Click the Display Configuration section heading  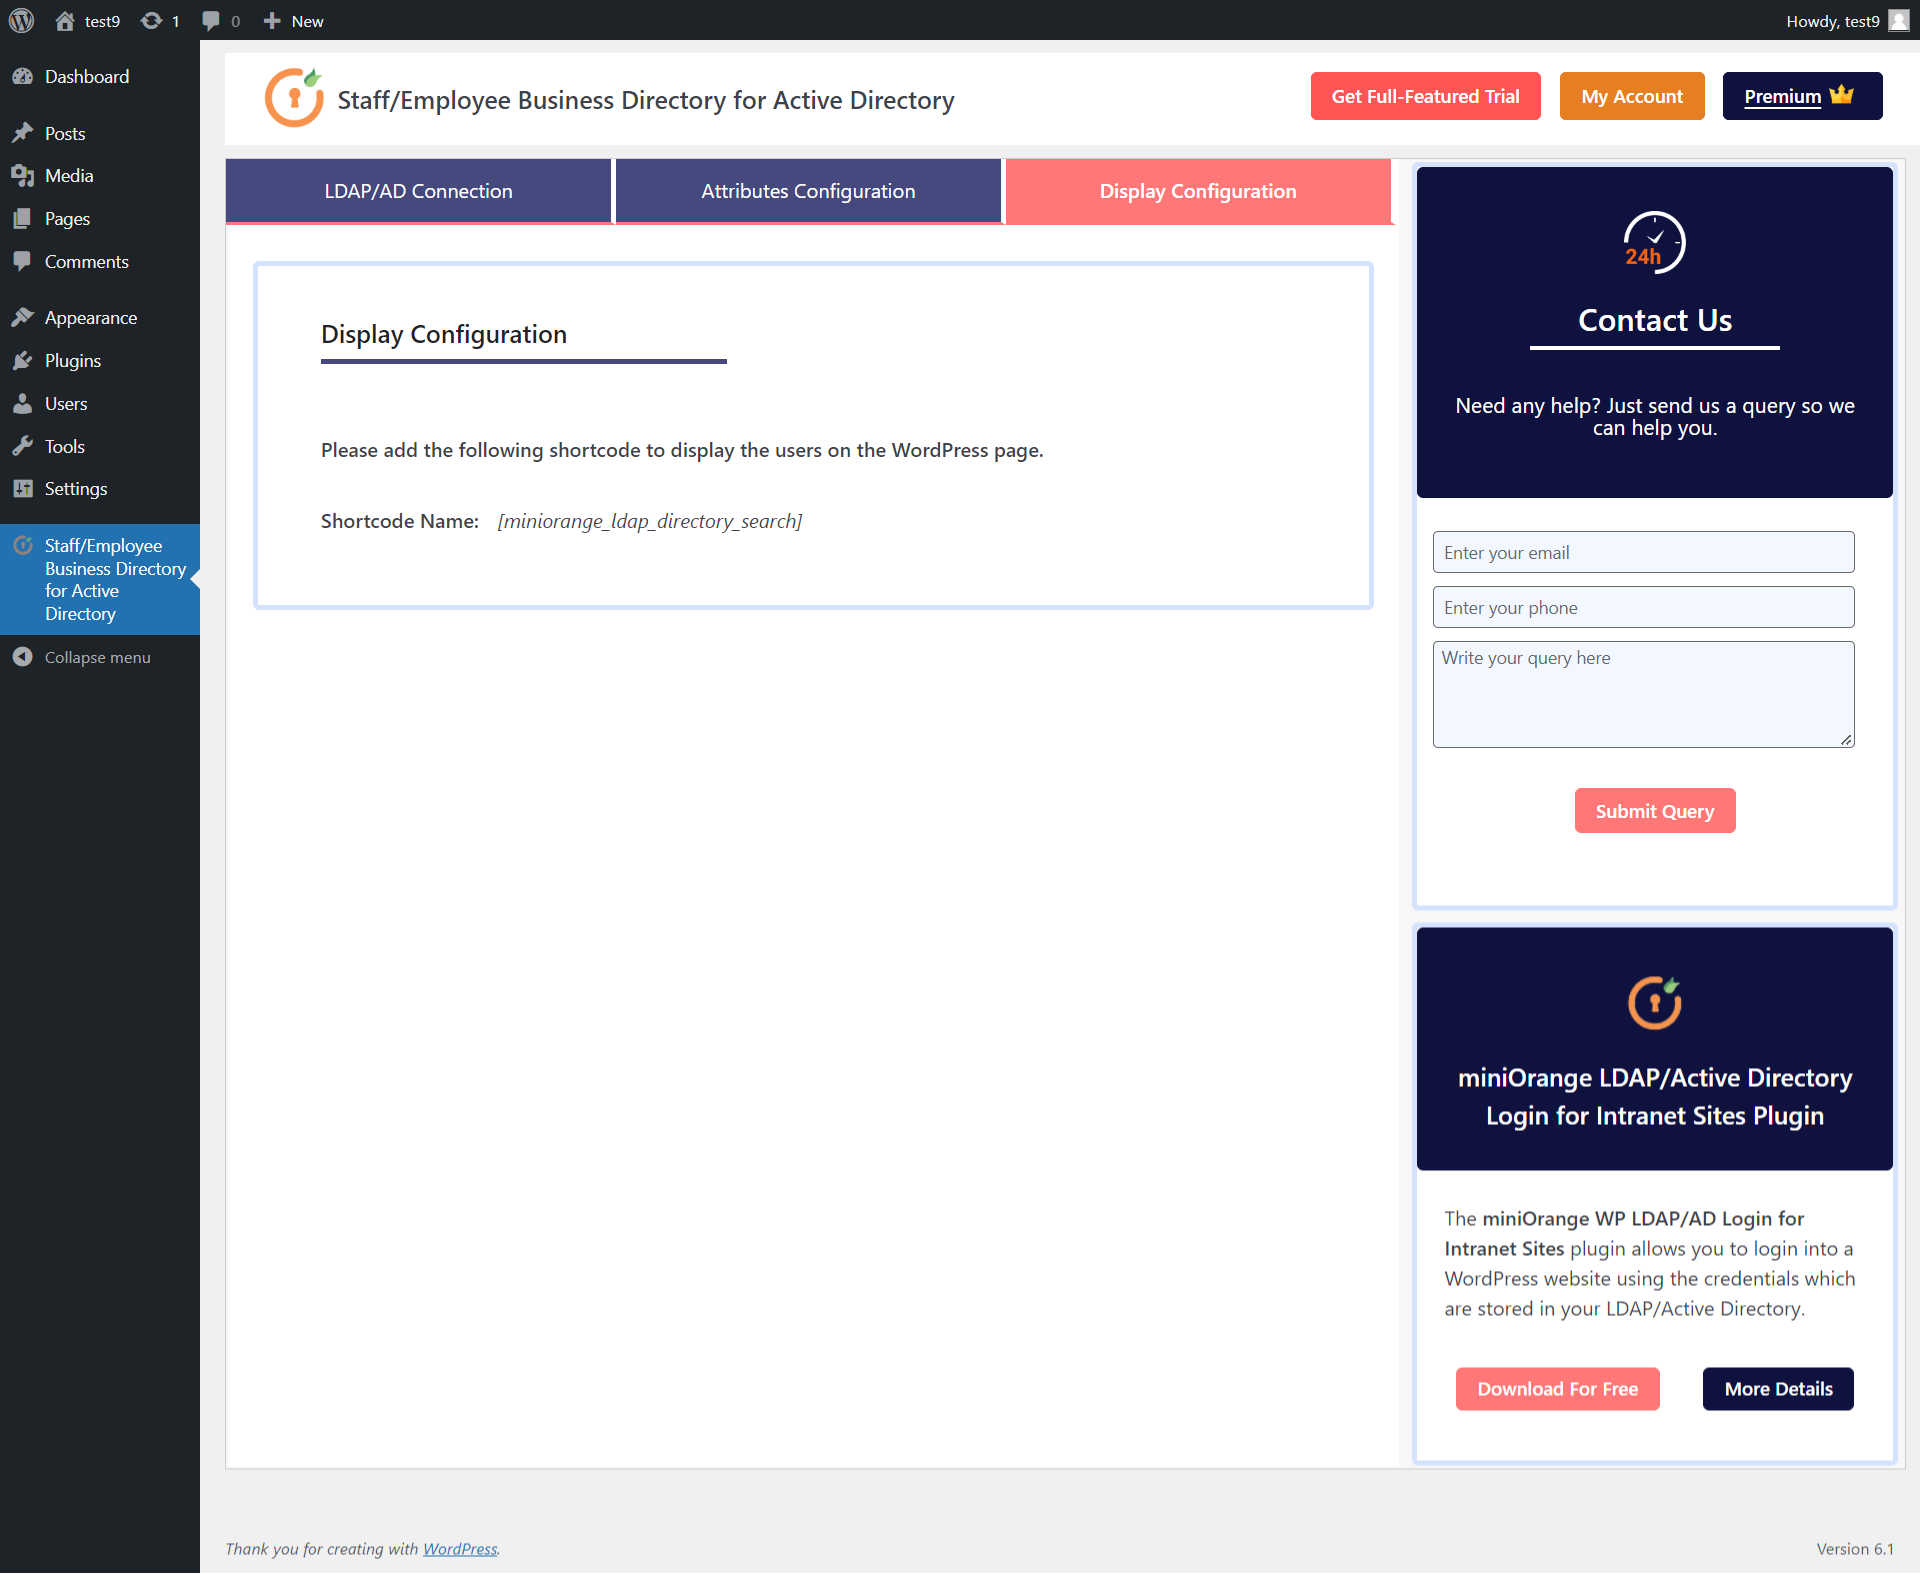point(444,334)
